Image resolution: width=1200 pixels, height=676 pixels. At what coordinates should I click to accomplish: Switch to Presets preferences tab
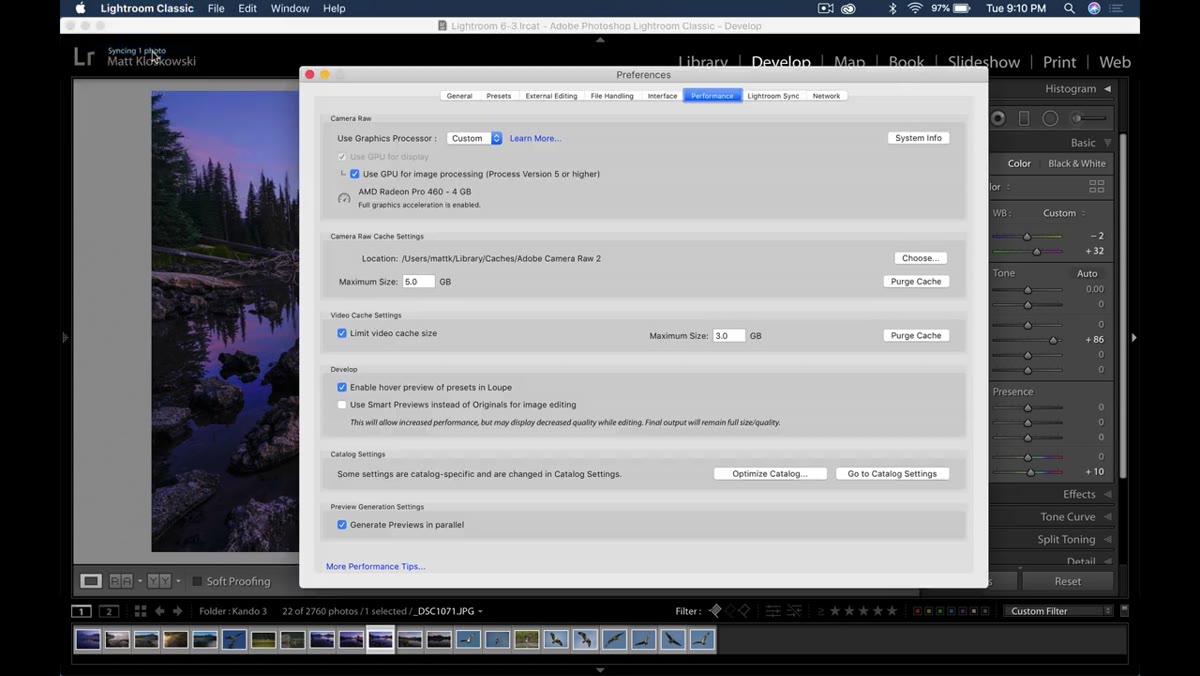pos(499,96)
